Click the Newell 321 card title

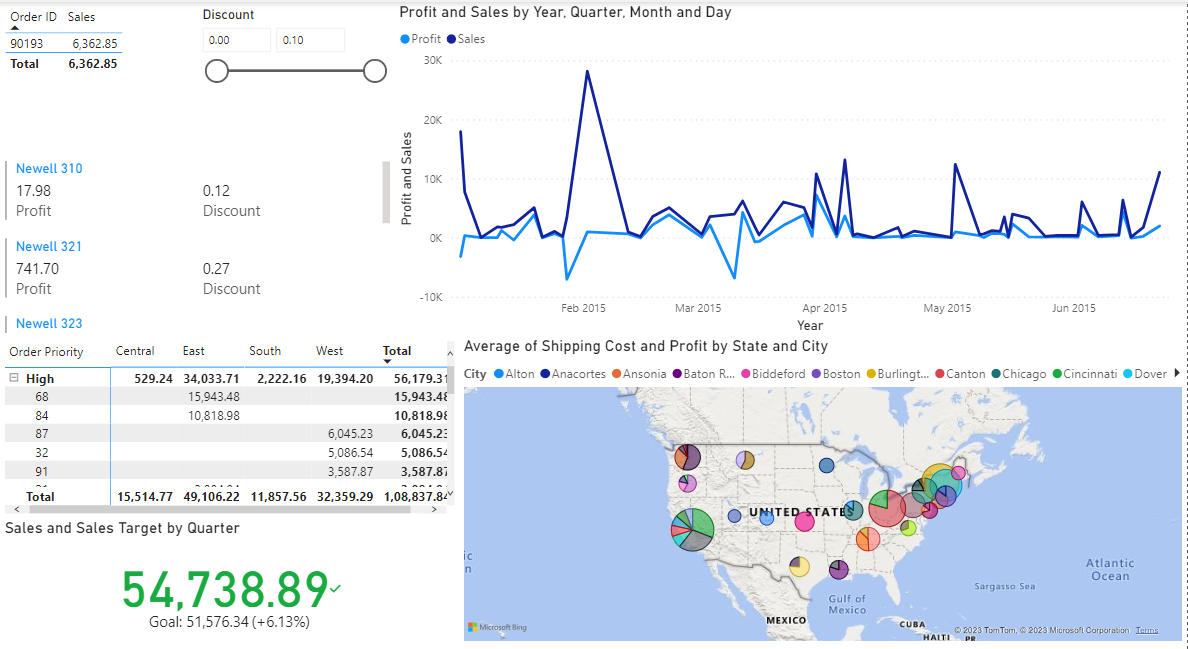click(x=49, y=246)
